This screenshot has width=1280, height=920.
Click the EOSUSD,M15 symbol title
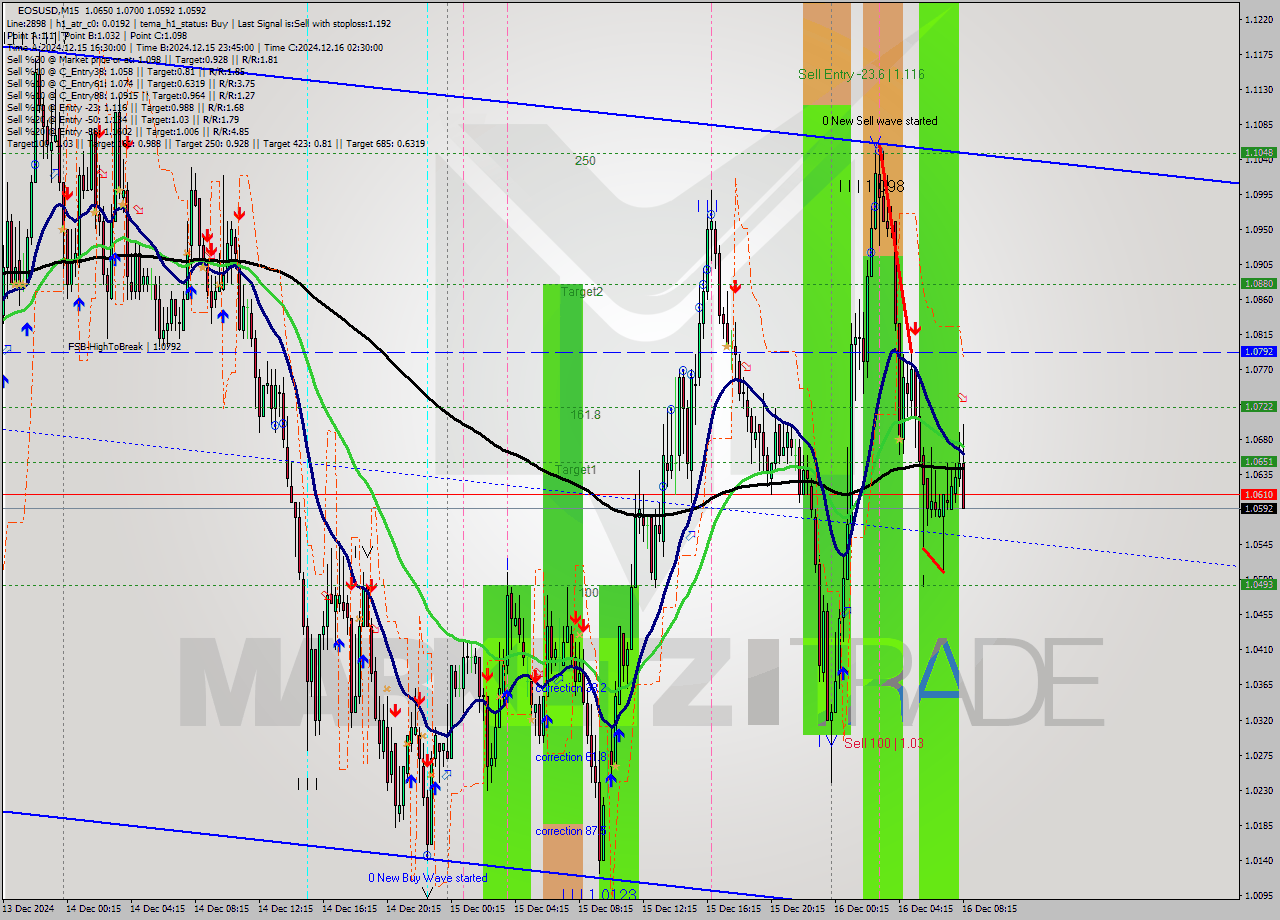pyautogui.click(x=50, y=10)
